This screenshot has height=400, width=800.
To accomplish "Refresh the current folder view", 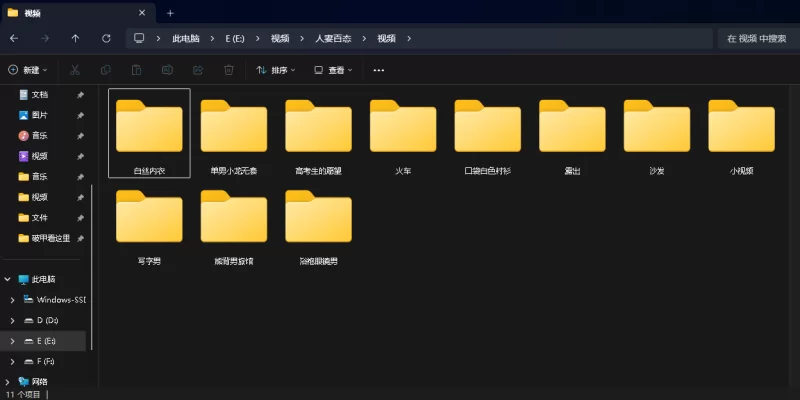I will pos(106,38).
